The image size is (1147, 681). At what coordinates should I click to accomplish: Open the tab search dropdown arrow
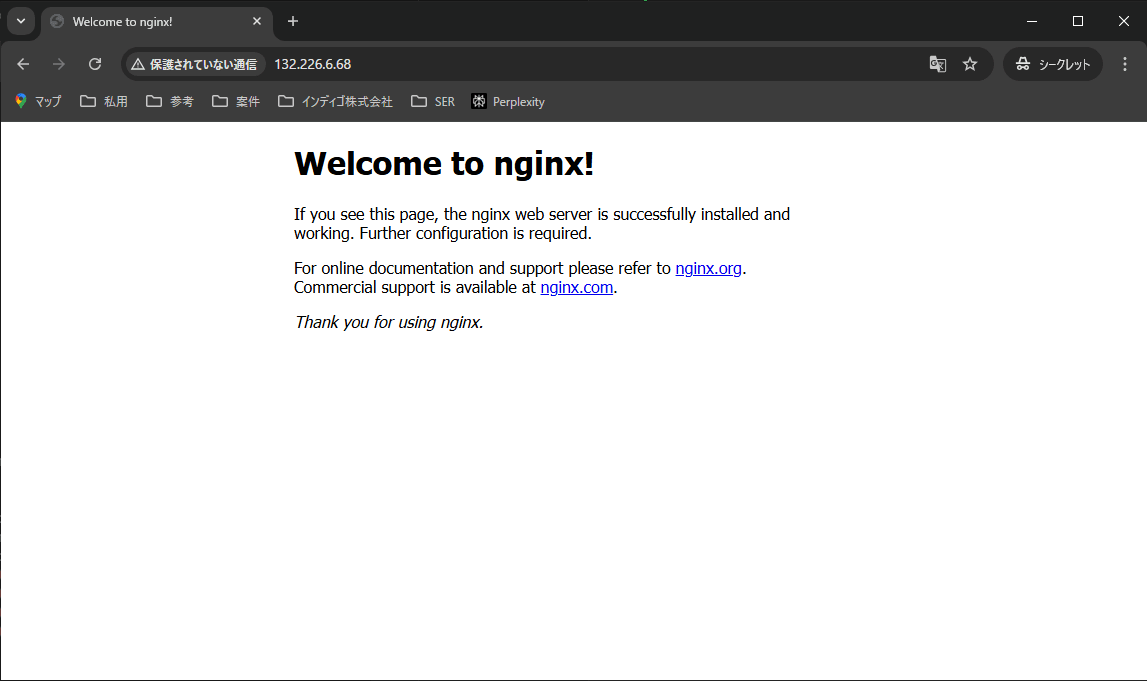pyautogui.click(x=20, y=21)
